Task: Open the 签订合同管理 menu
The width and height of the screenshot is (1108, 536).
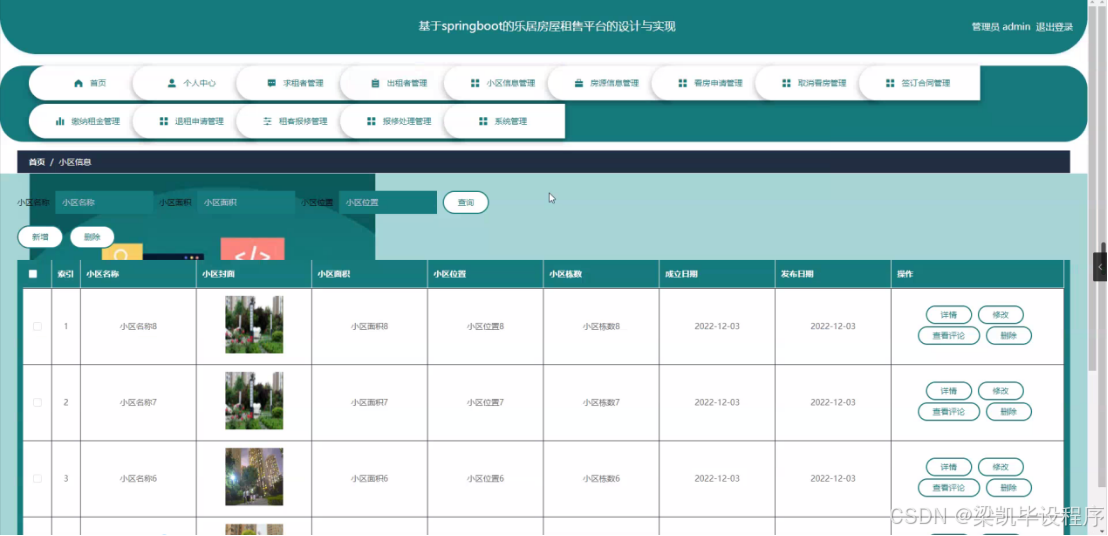Action: point(918,83)
